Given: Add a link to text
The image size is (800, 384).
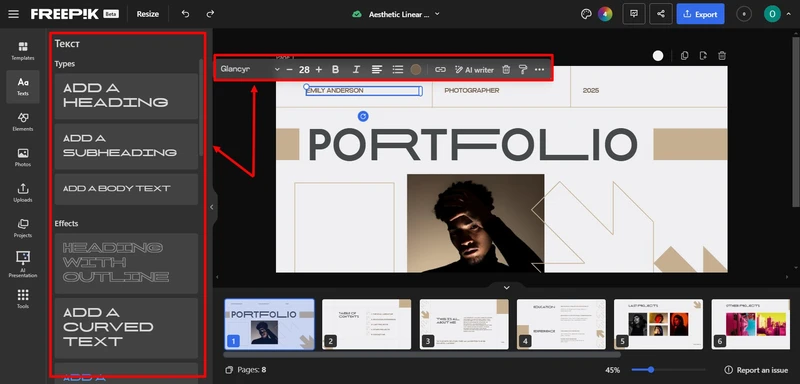Looking at the screenshot, I should 440,69.
